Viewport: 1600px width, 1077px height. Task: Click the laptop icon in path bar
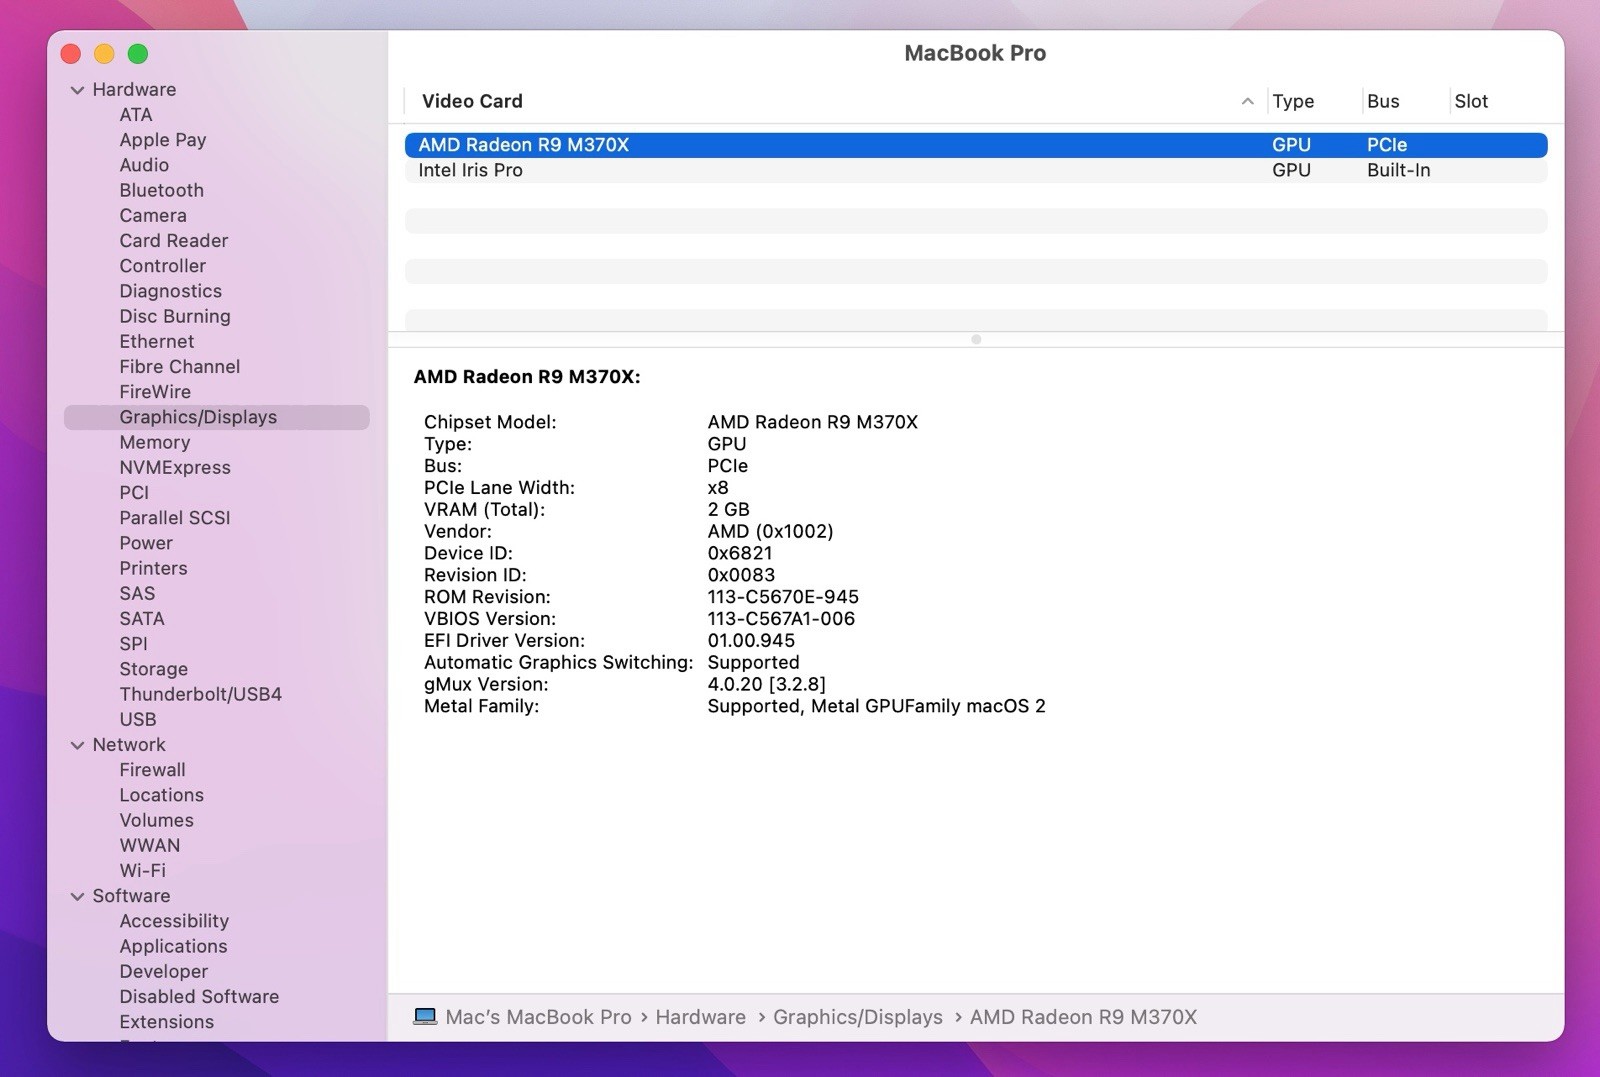point(425,1017)
